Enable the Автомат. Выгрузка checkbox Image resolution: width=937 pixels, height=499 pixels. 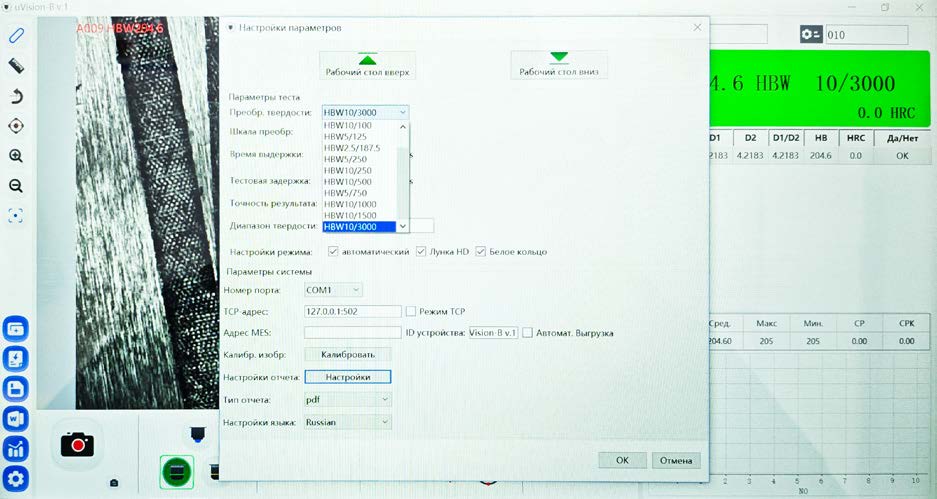(527, 333)
